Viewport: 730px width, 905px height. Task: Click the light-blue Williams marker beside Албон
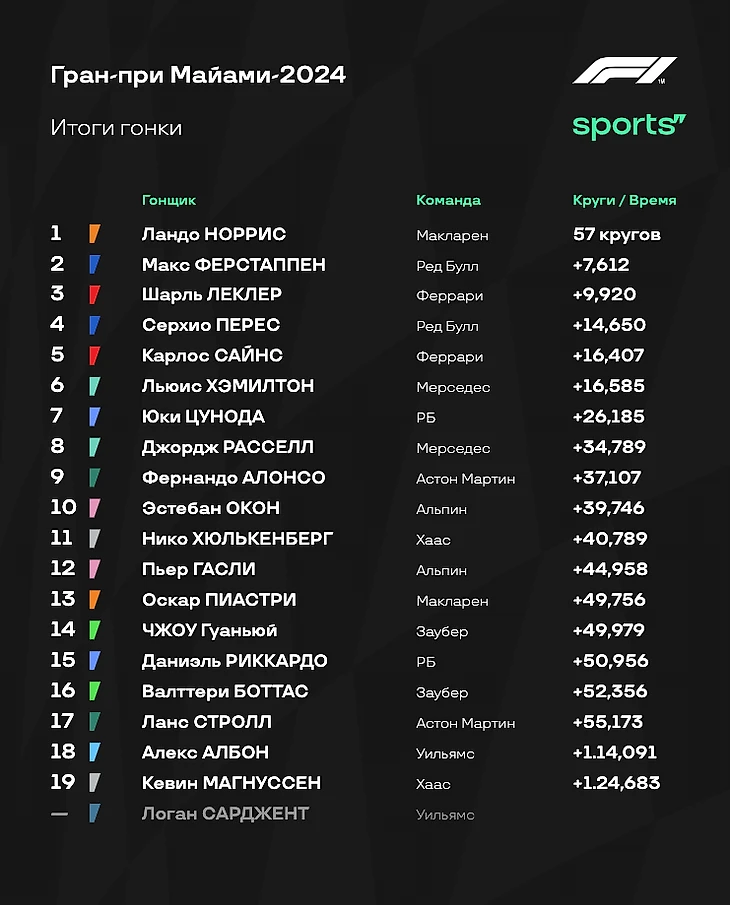coord(94,752)
